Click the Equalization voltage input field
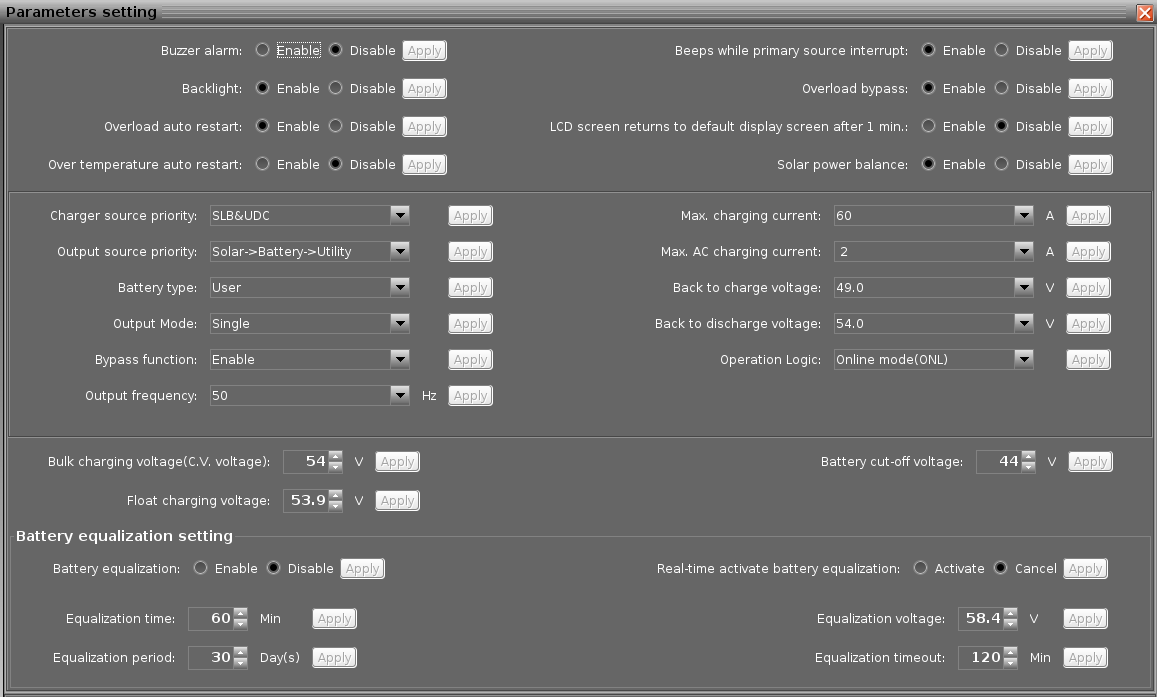Image resolution: width=1157 pixels, height=697 pixels. (x=981, y=619)
